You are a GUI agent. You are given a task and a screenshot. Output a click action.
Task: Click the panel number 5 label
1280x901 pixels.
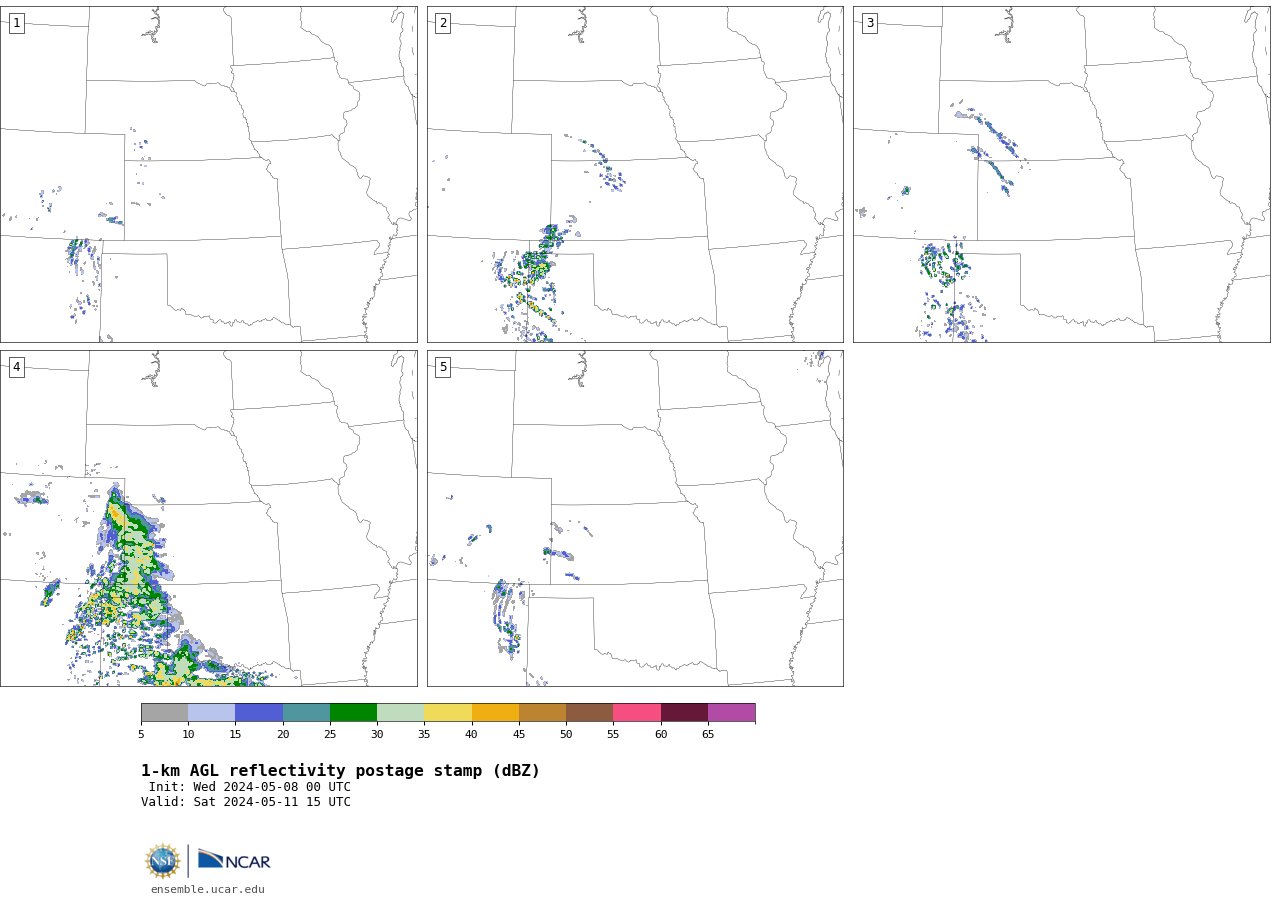pyautogui.click(x=443, y=367)
